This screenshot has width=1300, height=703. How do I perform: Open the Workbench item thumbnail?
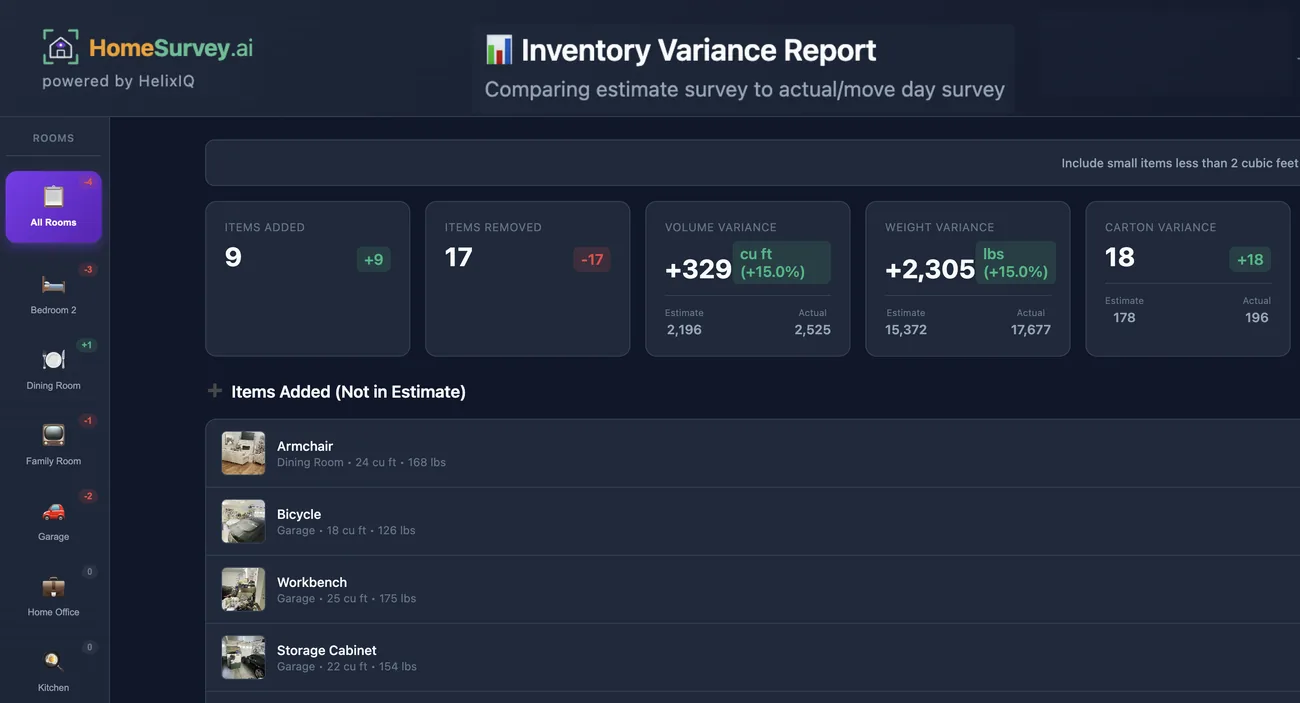(243, 589)
